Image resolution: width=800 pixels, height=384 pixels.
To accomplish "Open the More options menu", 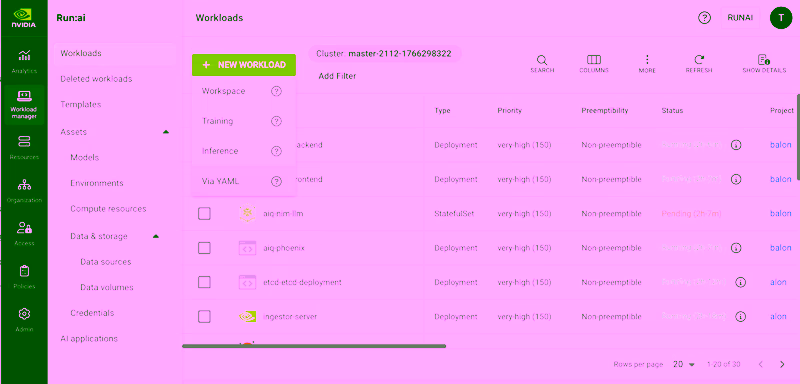I will coord(647,64).
